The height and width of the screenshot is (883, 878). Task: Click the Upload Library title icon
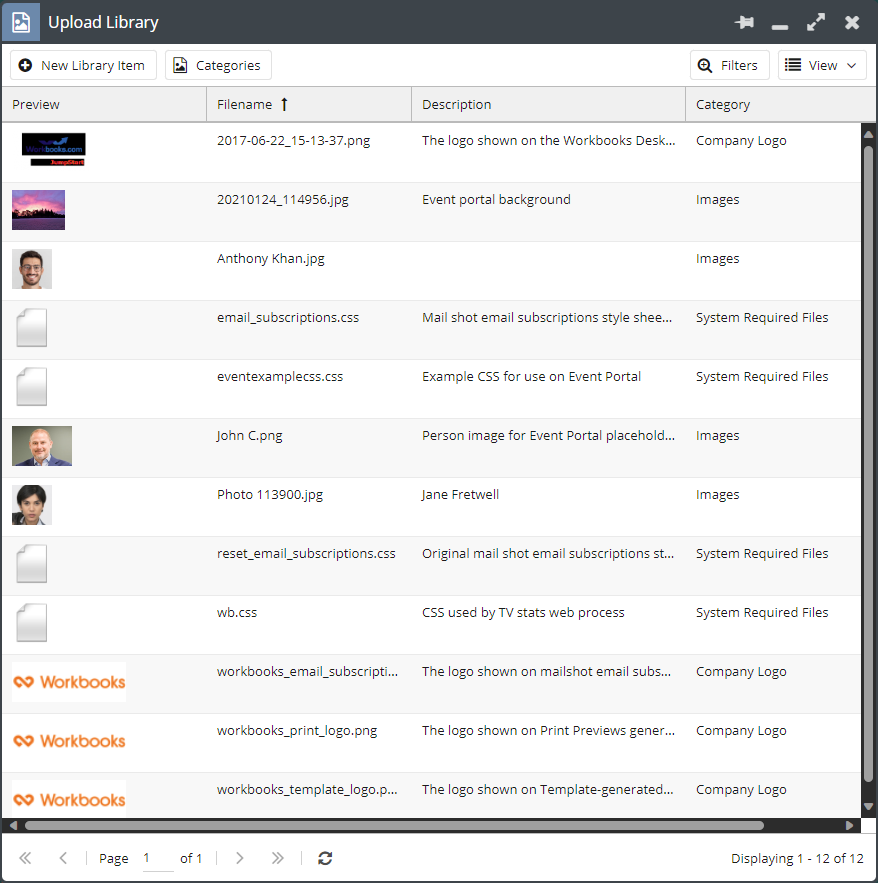[x=21, y=22]
